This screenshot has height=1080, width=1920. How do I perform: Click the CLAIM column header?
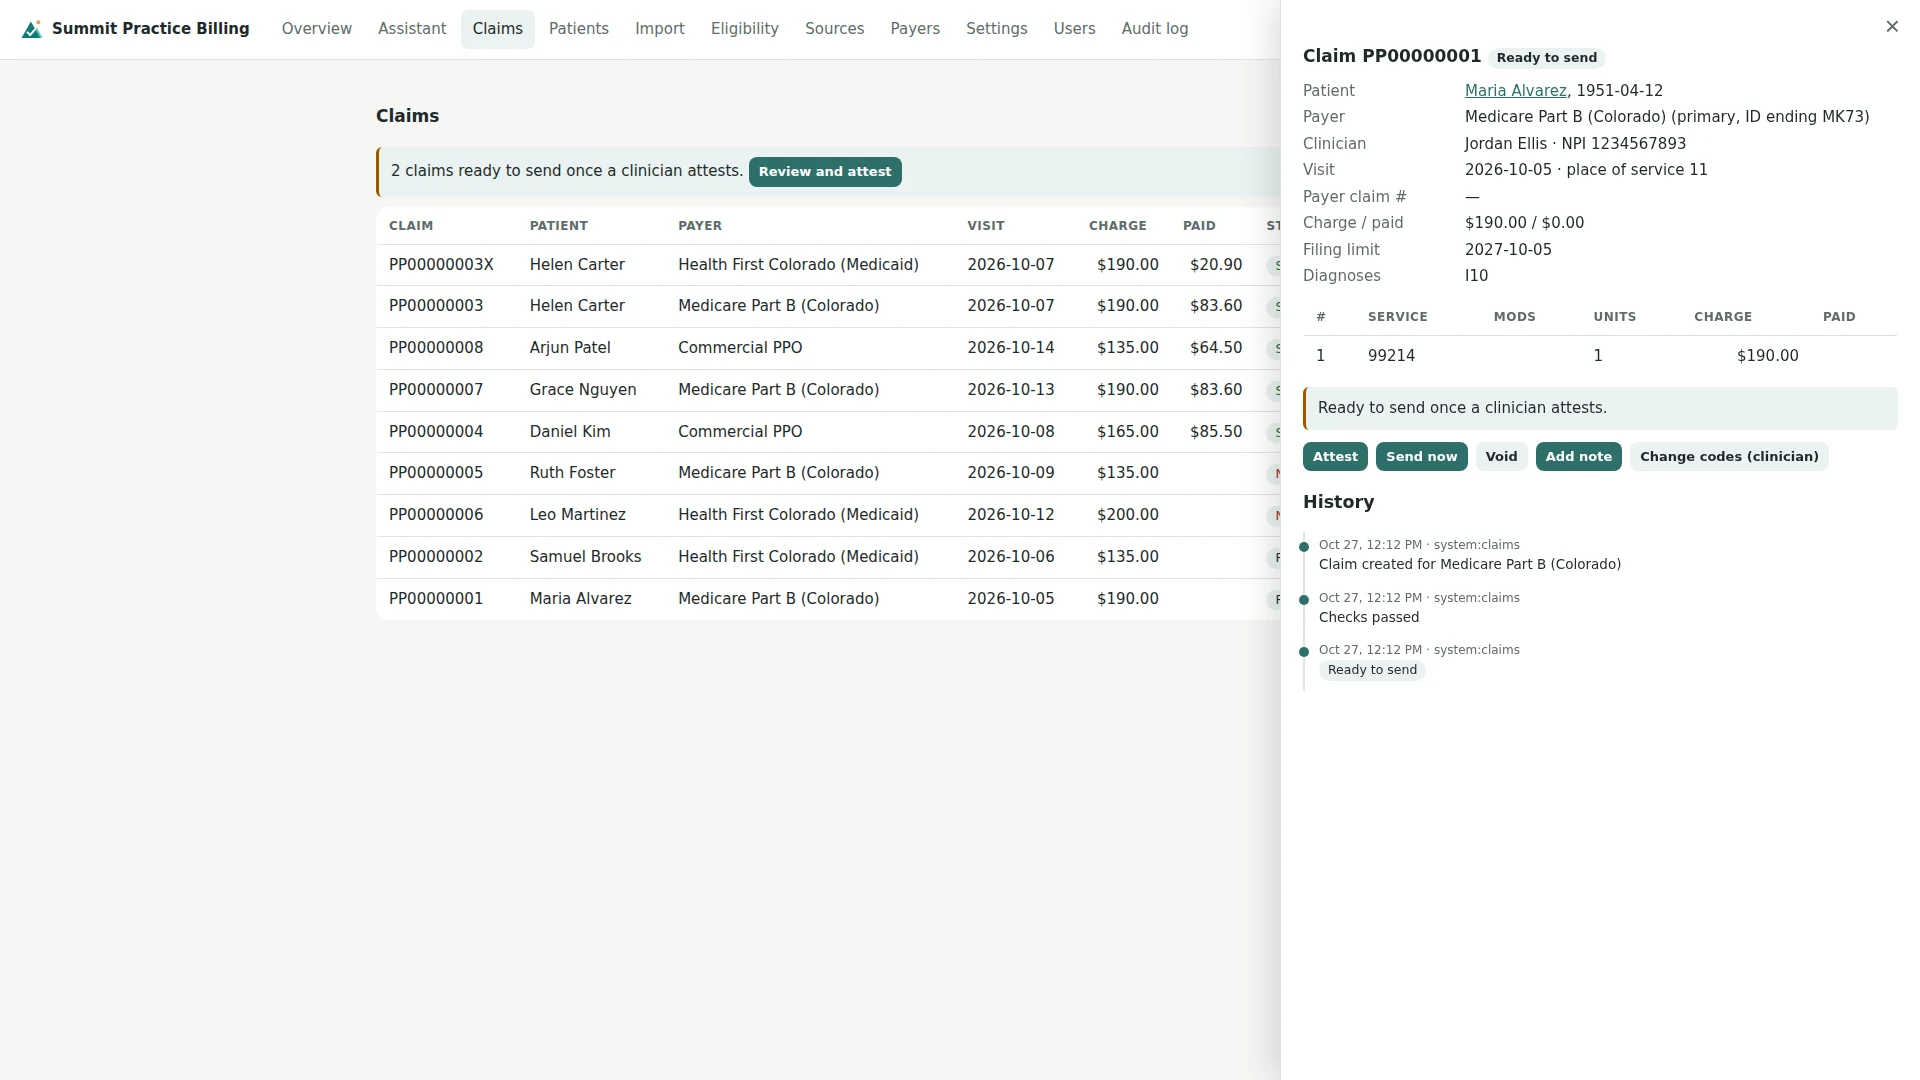pyautogui.click(x=411, y=226)
